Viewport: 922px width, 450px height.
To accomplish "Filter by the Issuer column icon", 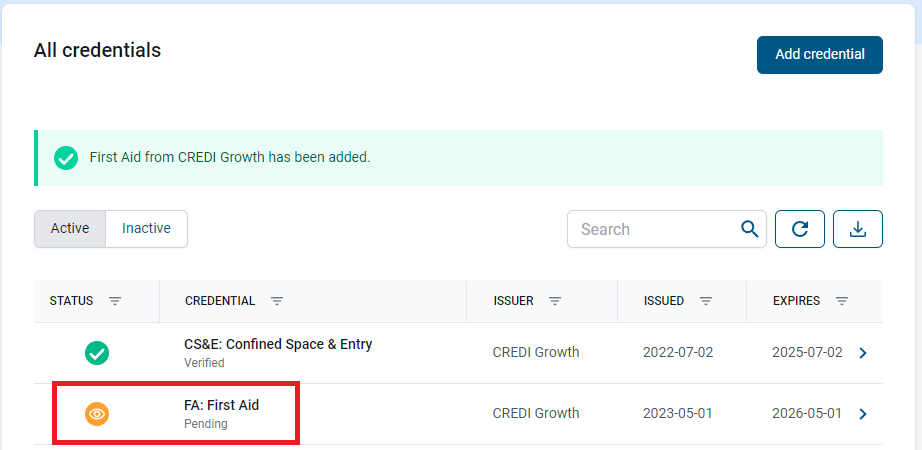I will [x=555, y=301].
